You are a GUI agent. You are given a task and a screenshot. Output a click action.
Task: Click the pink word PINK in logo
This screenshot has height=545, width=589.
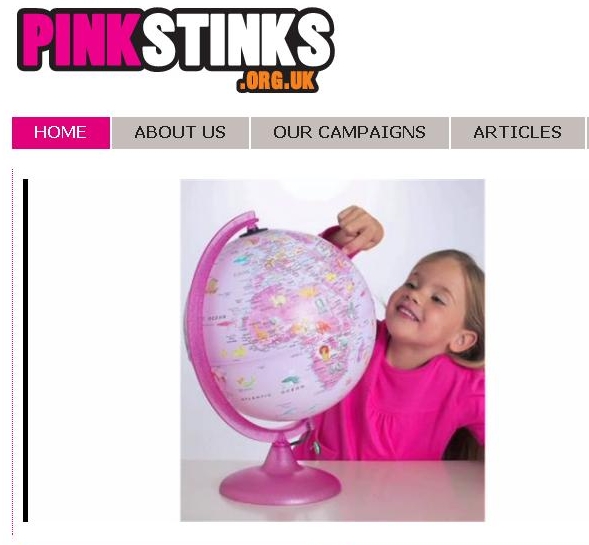coord(81,39)
